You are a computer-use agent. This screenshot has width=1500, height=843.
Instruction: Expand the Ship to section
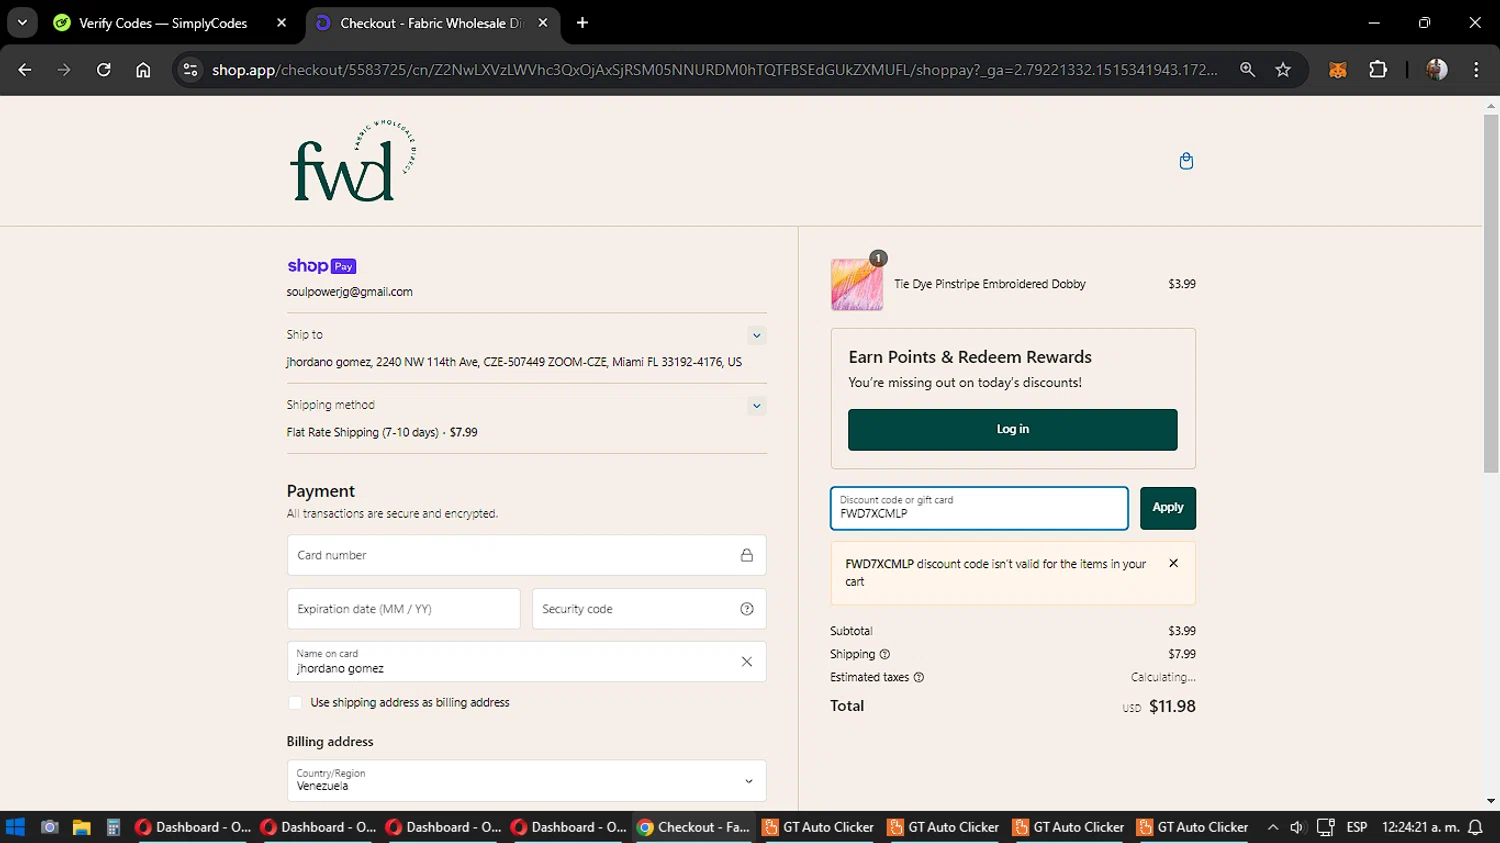pos(756,336)
